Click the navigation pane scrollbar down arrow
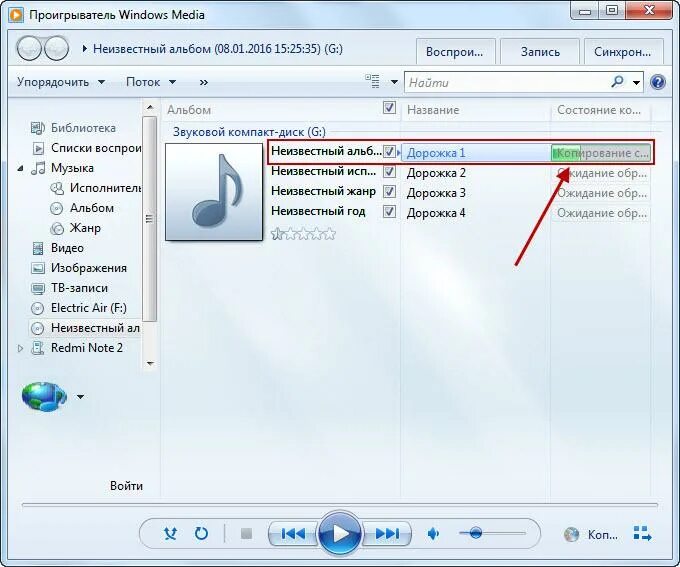680x567 pixels. [x=150, y=363]
